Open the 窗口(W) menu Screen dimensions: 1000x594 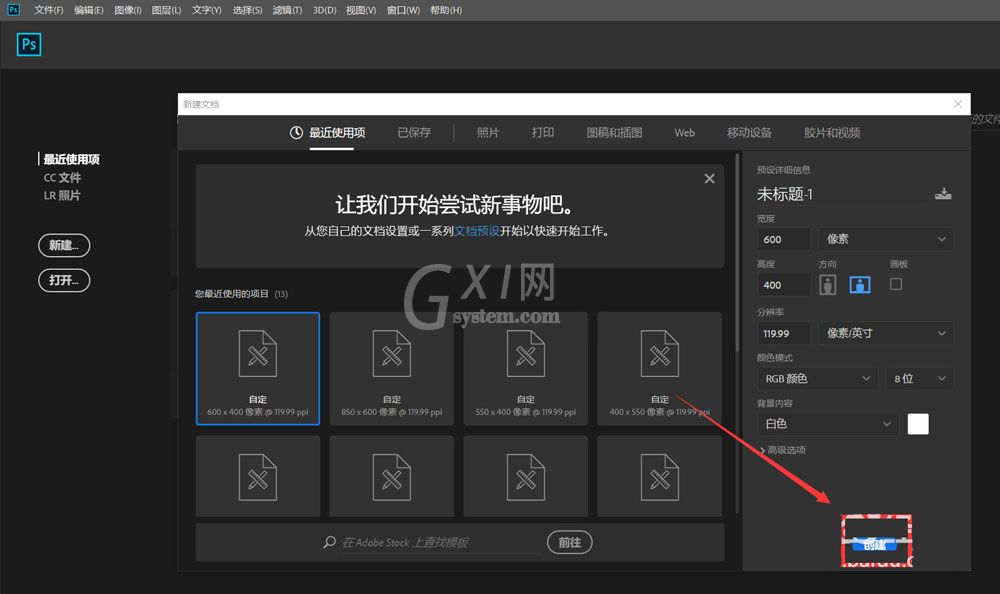click(403, 10)
